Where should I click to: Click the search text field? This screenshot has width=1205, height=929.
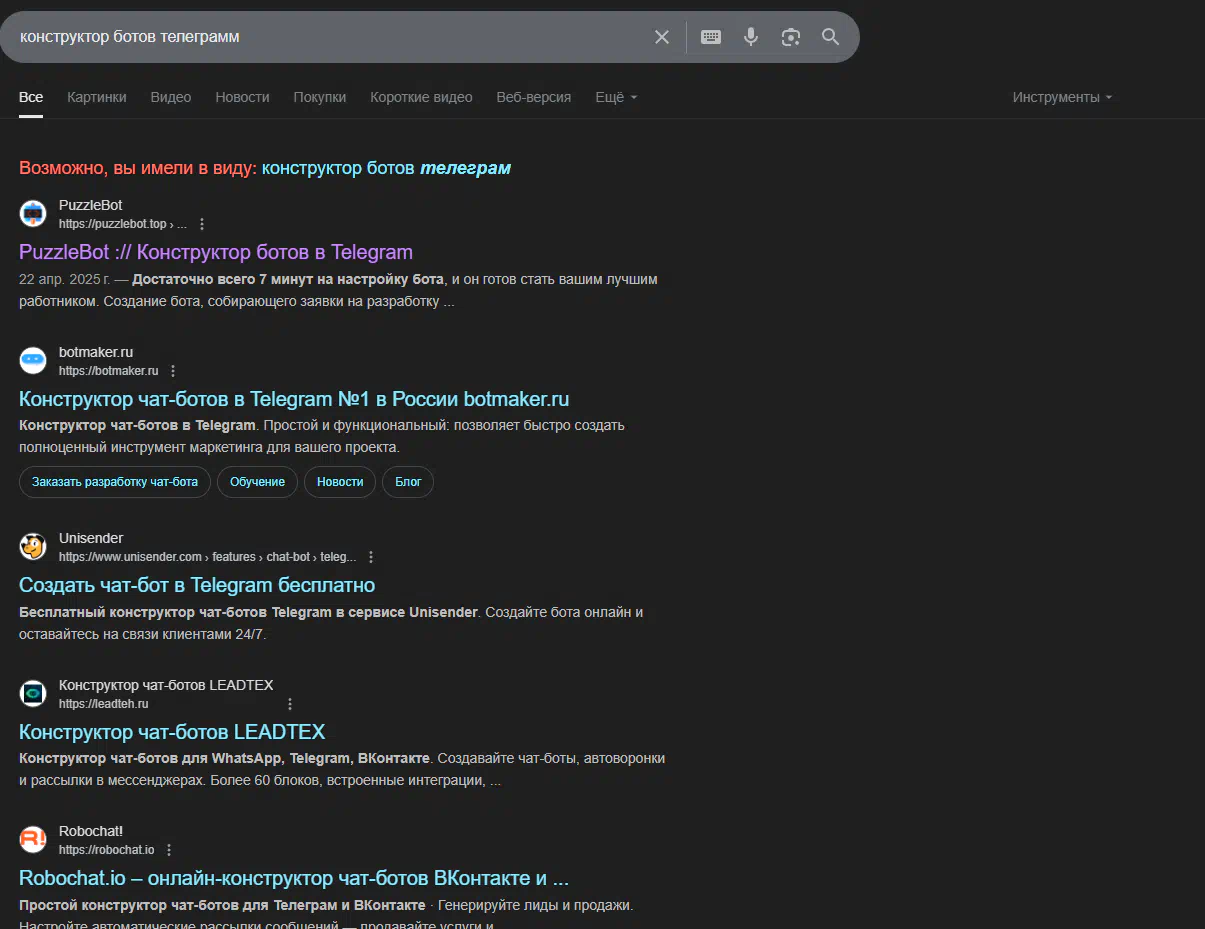(330, 37)
